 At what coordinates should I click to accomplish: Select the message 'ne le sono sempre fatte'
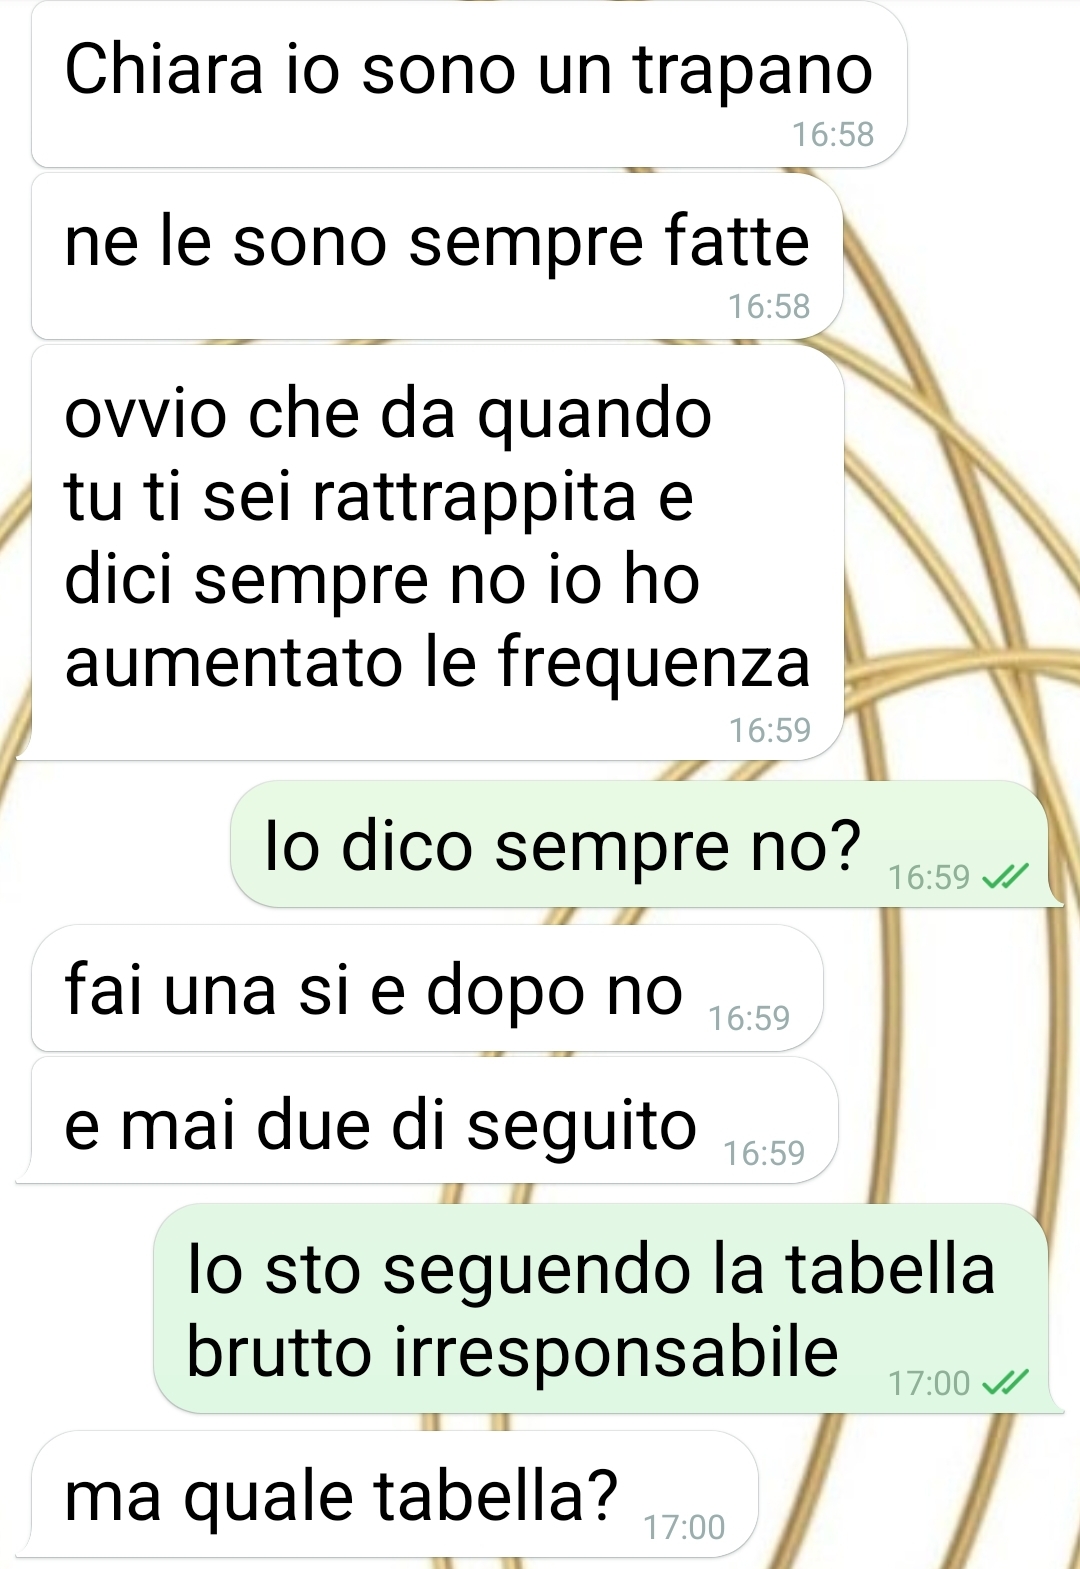[x=437, y=257]
